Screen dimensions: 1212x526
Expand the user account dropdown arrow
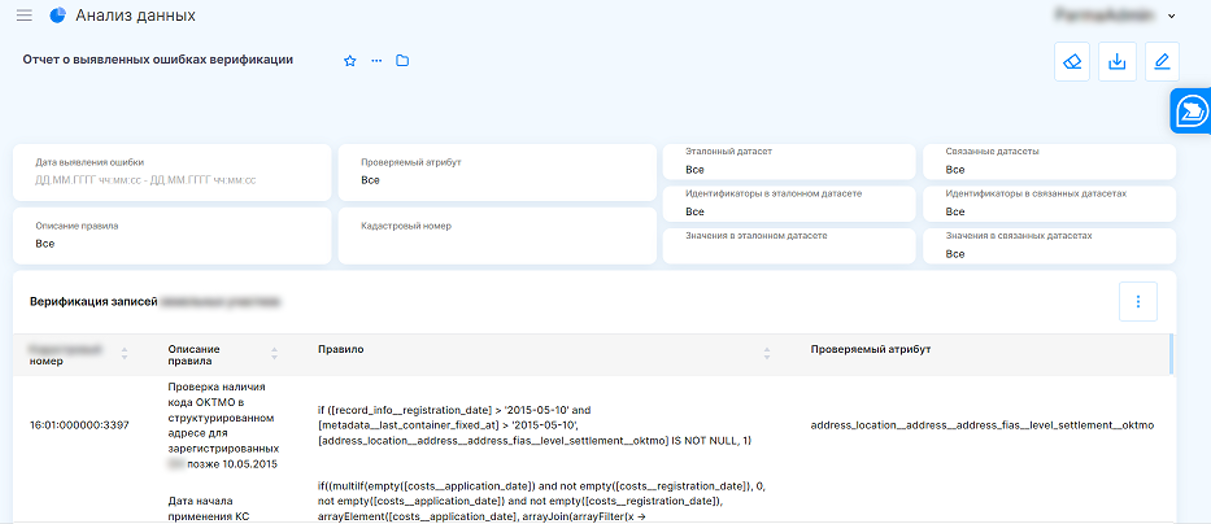[x=1172, y=16]
